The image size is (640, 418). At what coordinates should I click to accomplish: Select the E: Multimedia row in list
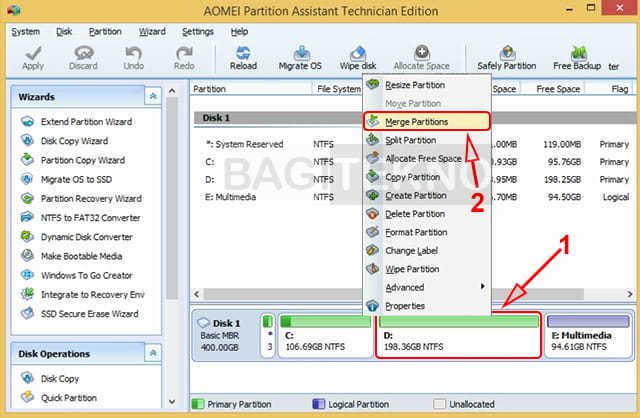click(413, 197)
